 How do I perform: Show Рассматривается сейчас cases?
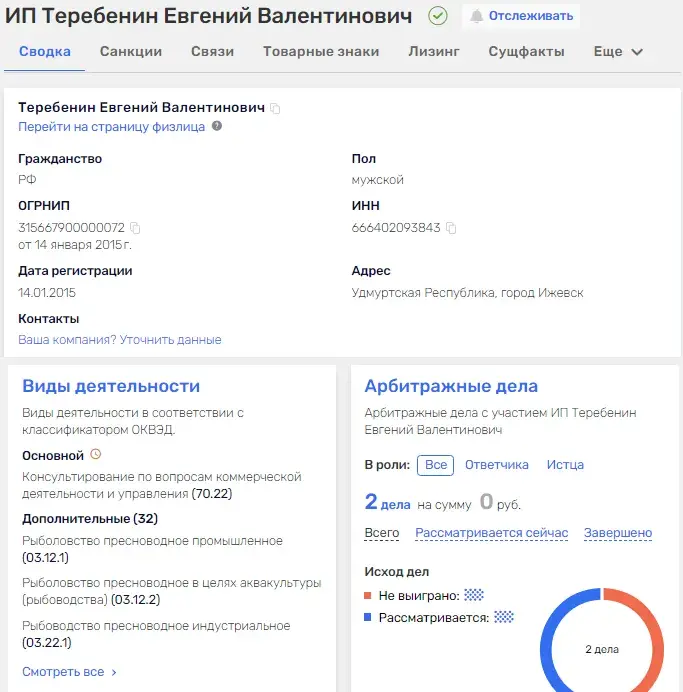click(492, 533)
